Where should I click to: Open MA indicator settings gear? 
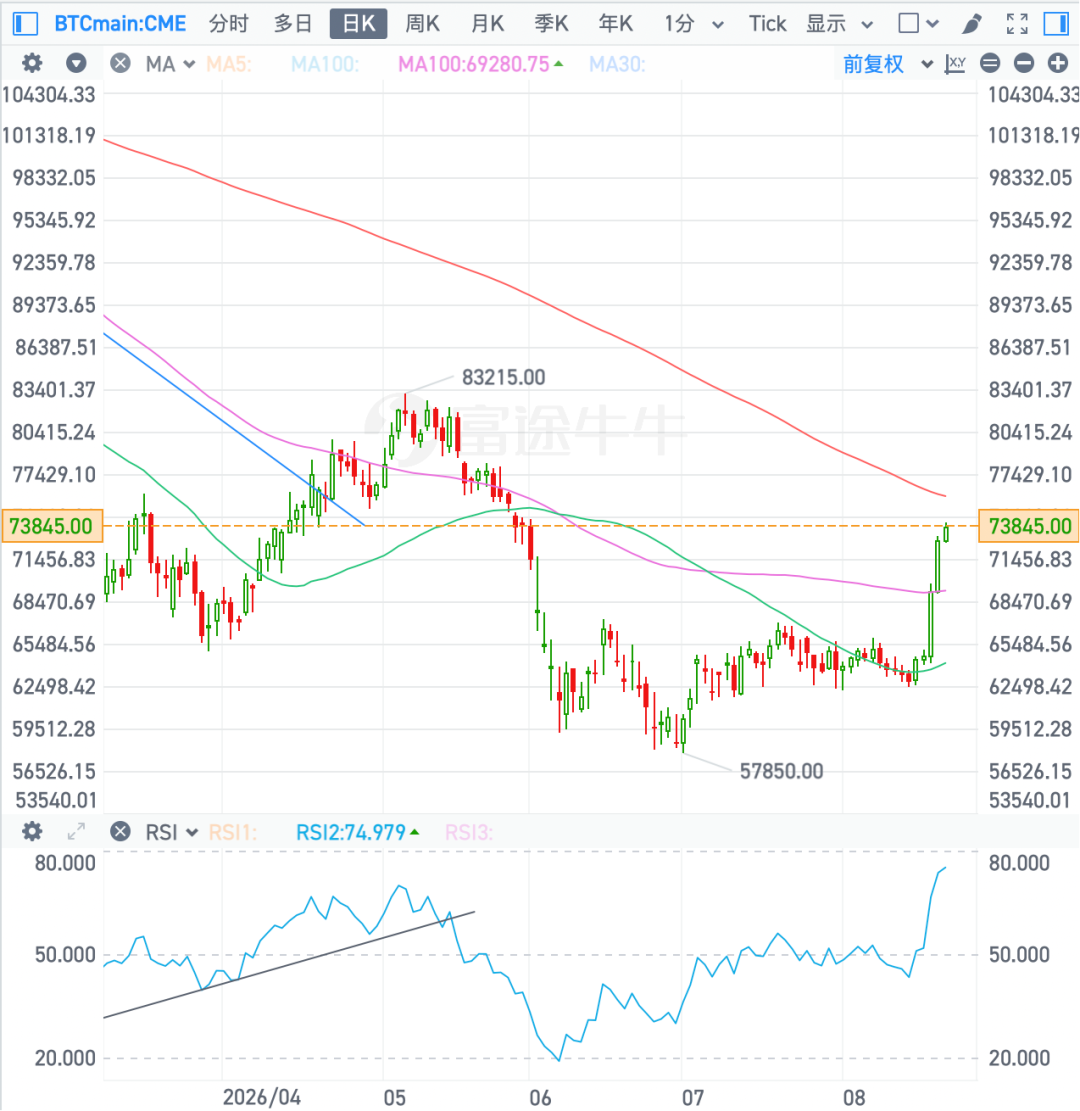[31, 64]
